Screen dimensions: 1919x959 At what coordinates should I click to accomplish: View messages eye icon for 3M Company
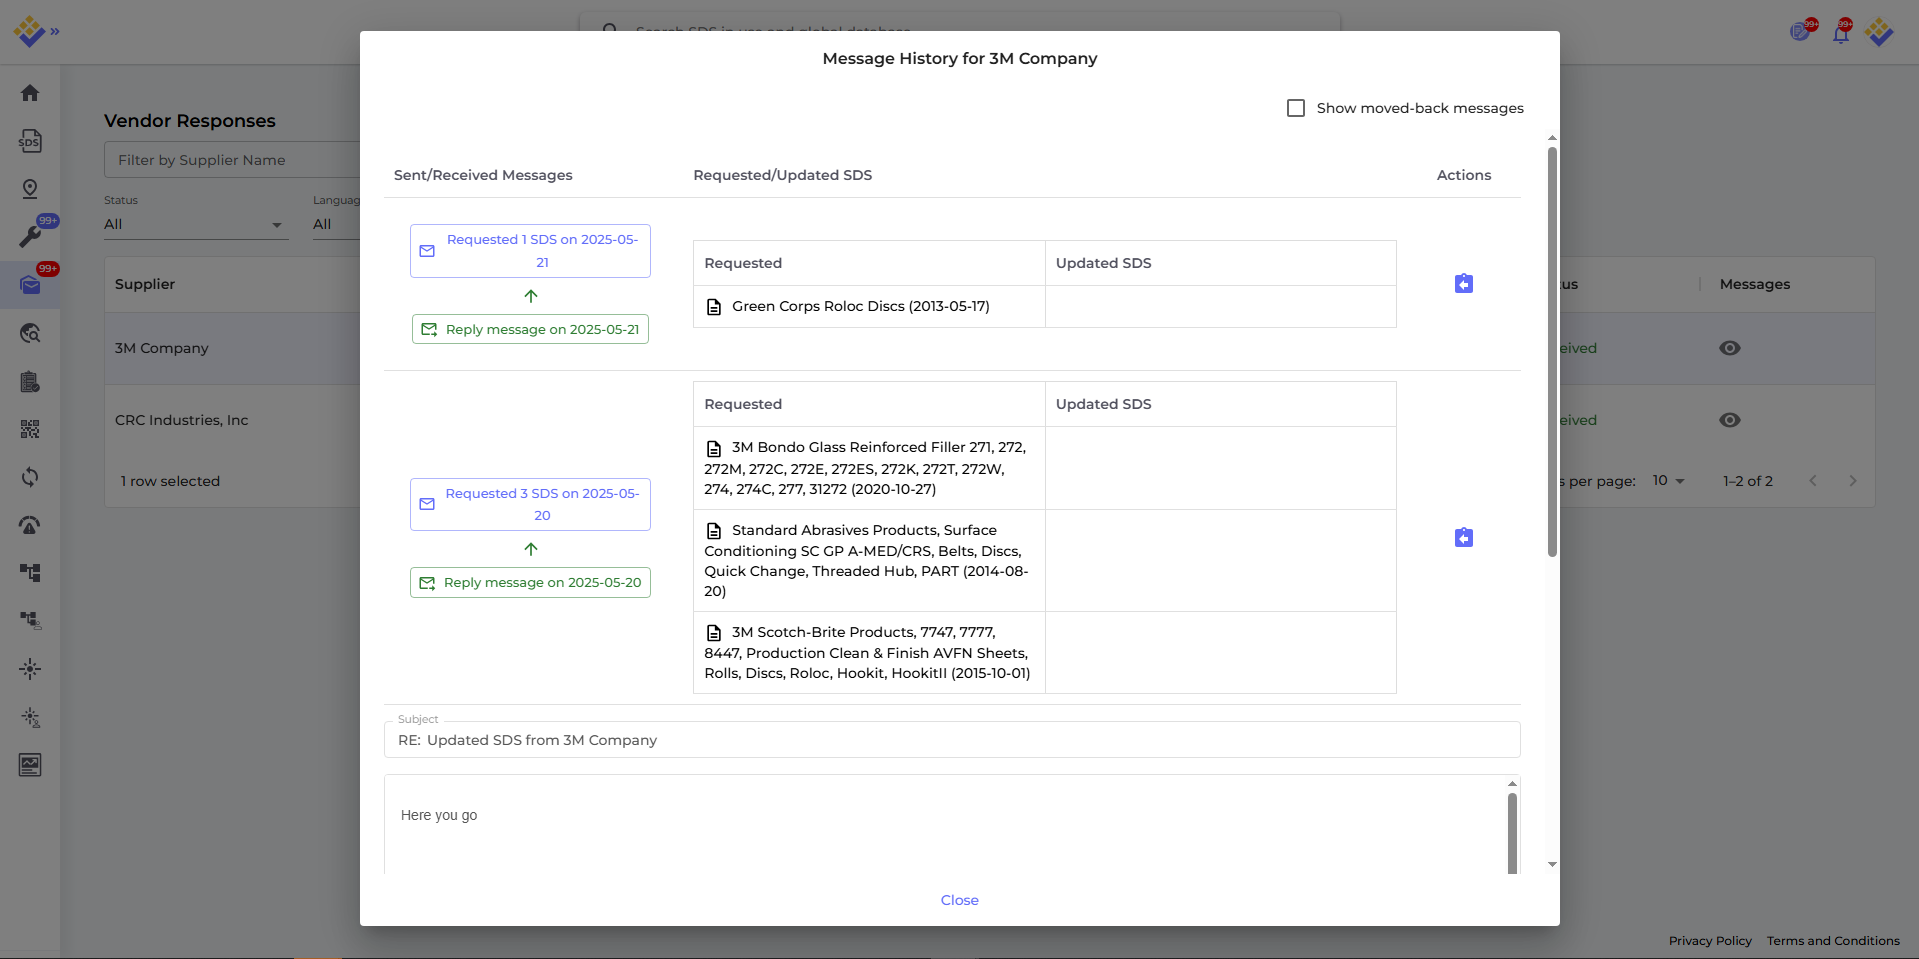point(1730,348)
